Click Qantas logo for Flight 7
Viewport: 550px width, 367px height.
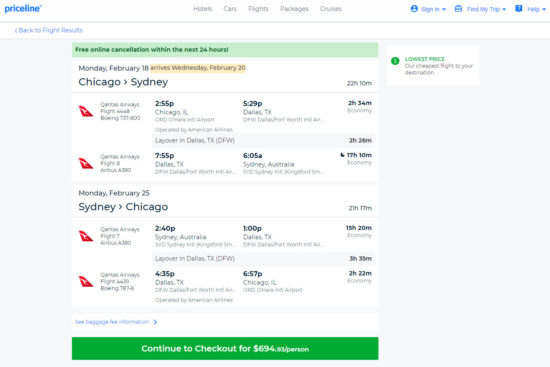[86, 236]
